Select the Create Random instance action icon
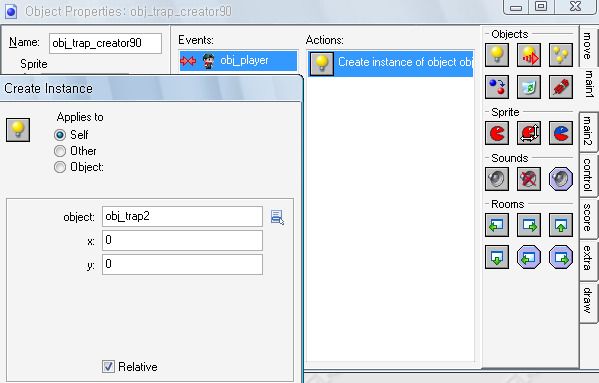This screenshot has height=383, width=599. coord(561,55)
